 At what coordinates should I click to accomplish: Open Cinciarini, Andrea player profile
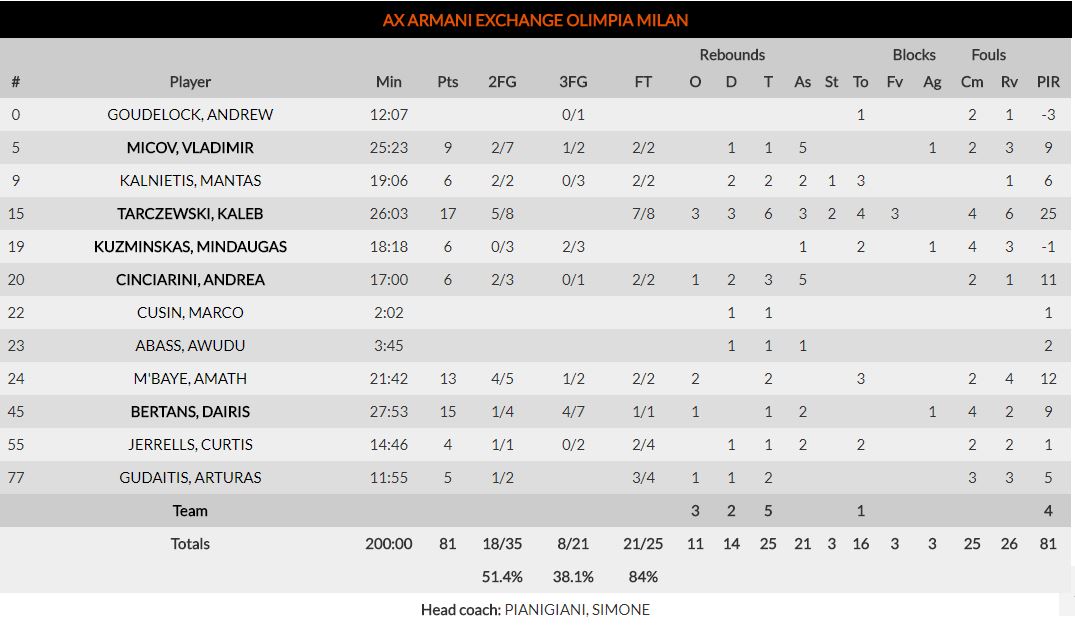point(190,280)
